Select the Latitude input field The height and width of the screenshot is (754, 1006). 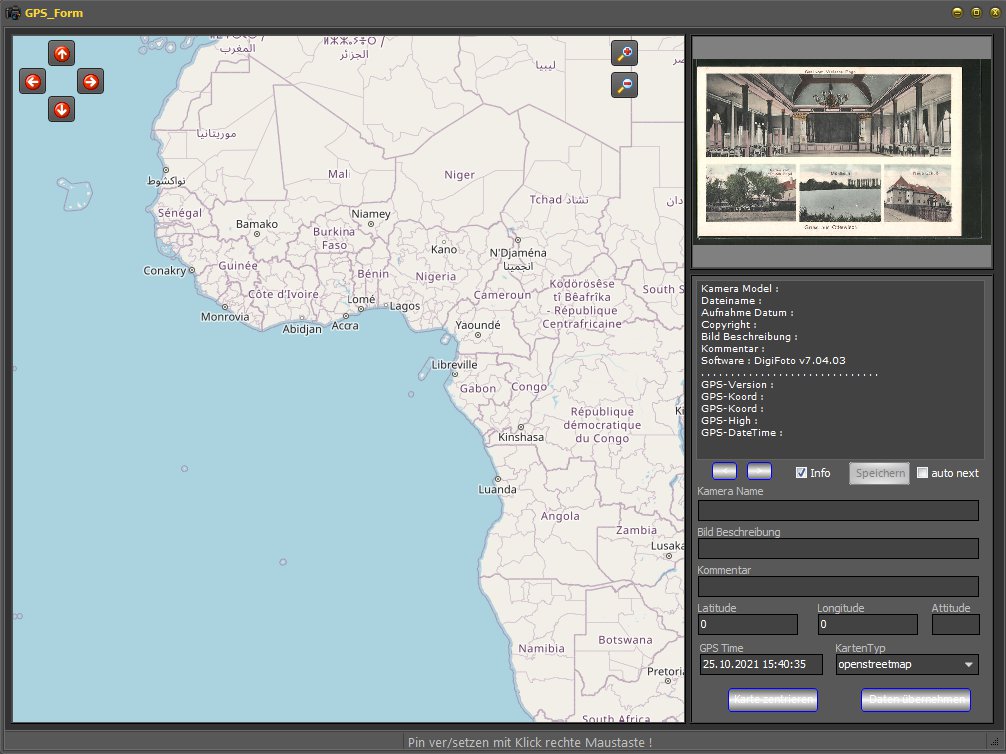tap(747, 625)
